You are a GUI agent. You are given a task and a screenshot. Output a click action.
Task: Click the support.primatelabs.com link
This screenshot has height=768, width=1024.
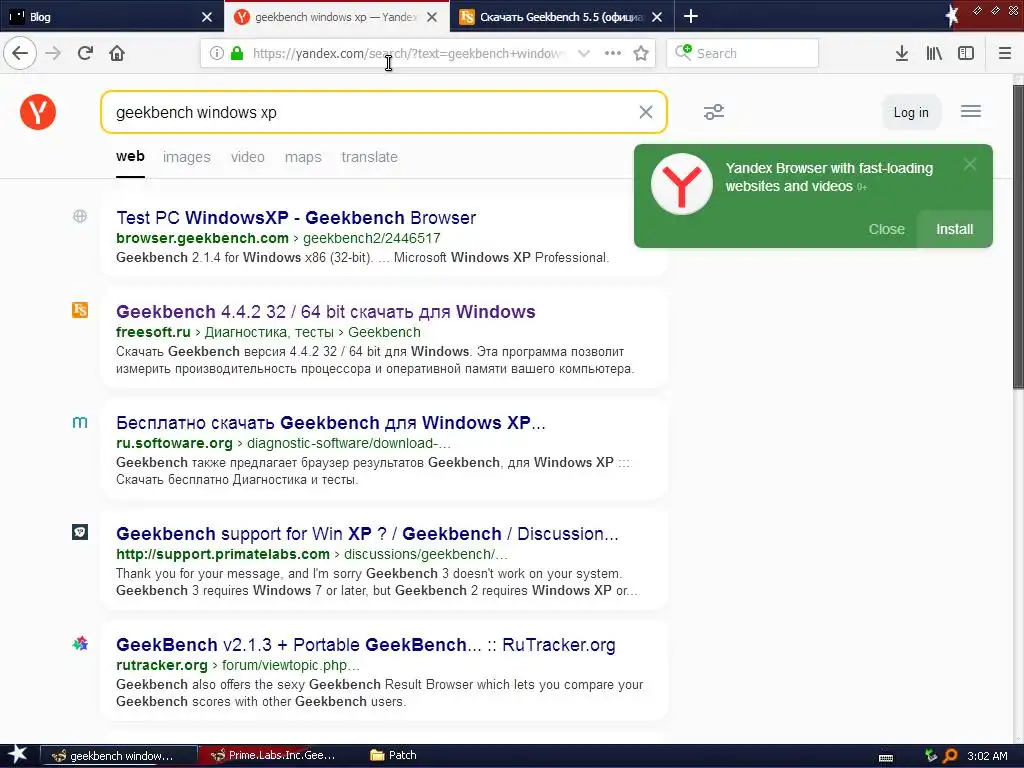click(x=223, y=554)
